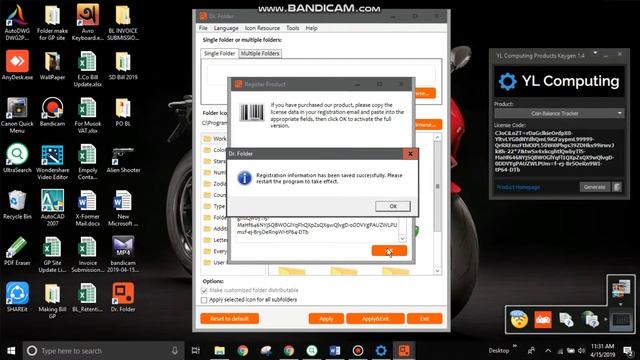
Task: Open the Bandicam desktop shortcut
Action: (52, 112)
